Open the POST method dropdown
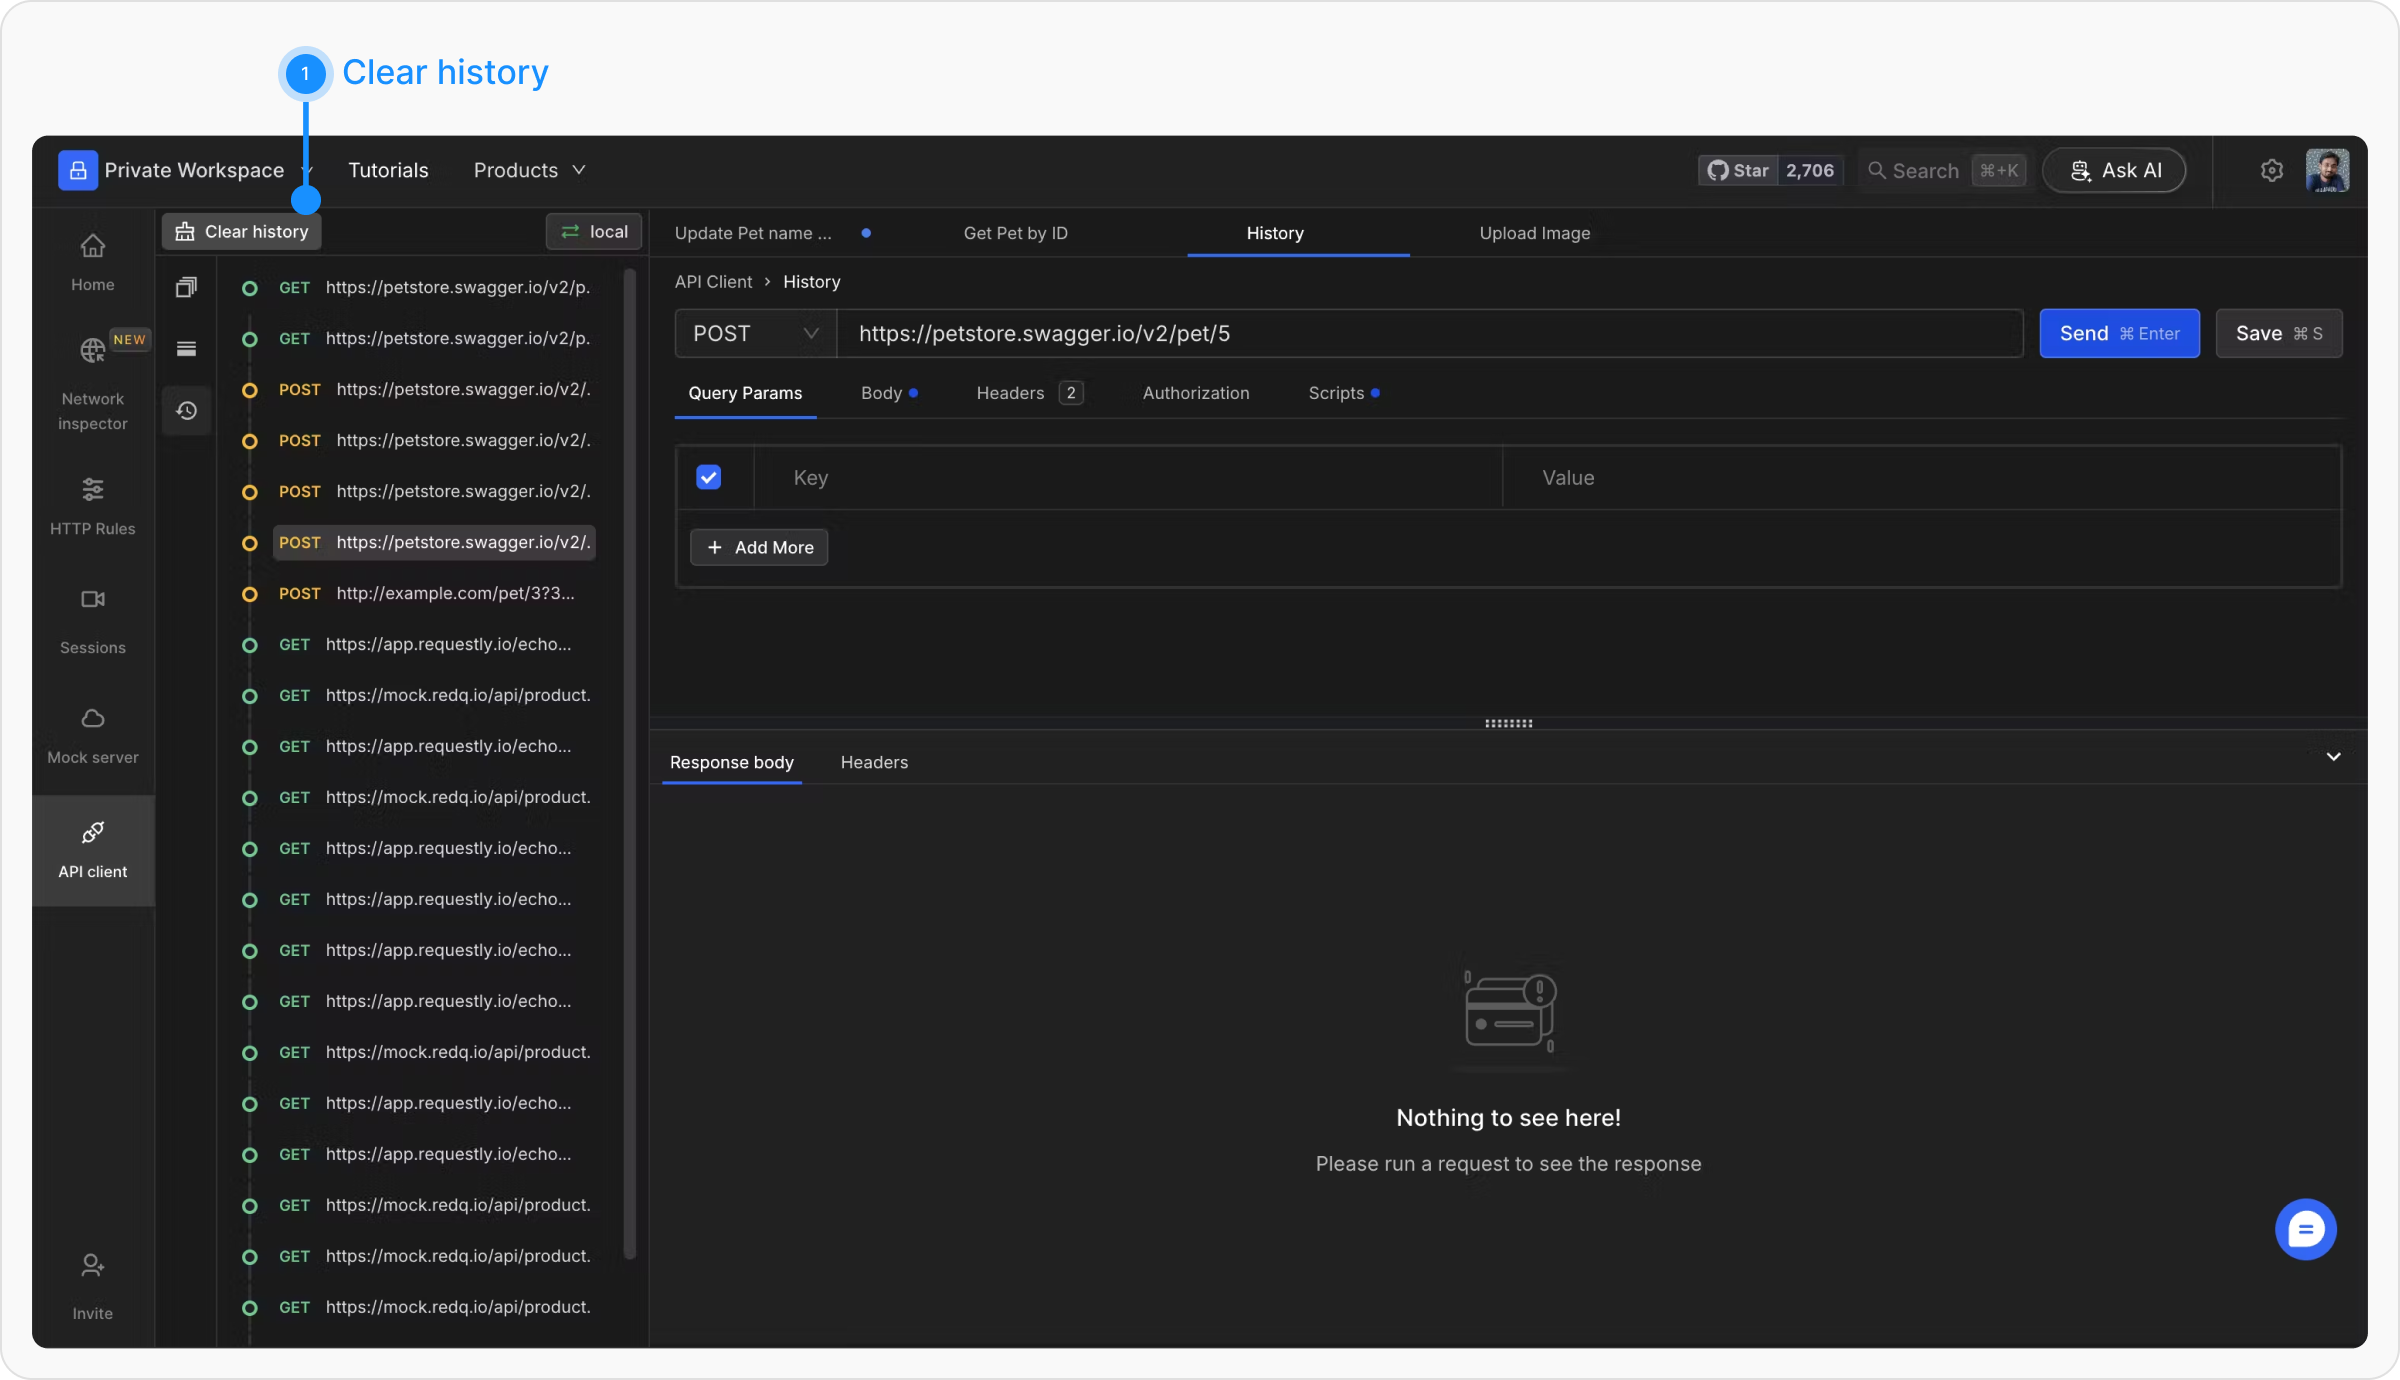 [755, 334]
